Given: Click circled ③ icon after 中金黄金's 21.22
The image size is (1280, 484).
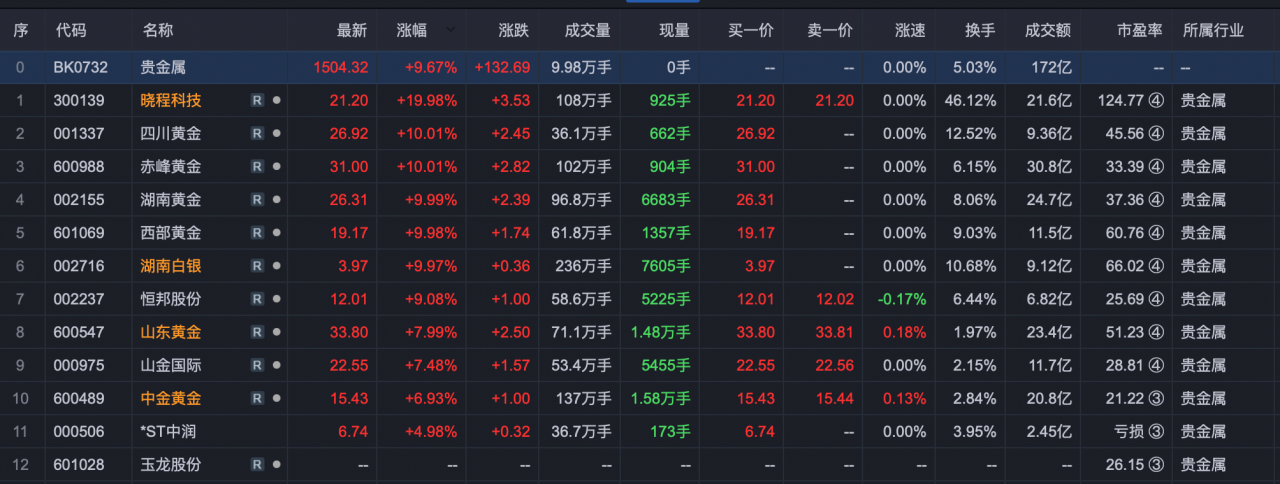Looking at the screenshot, I should click(x=1156, y=398).
